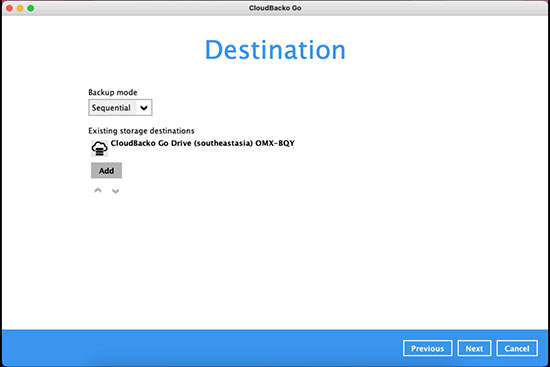The height and width of the screenshot is (367, 550).
Task: Click the Existing storage destinations label
Action: (141, 131)
